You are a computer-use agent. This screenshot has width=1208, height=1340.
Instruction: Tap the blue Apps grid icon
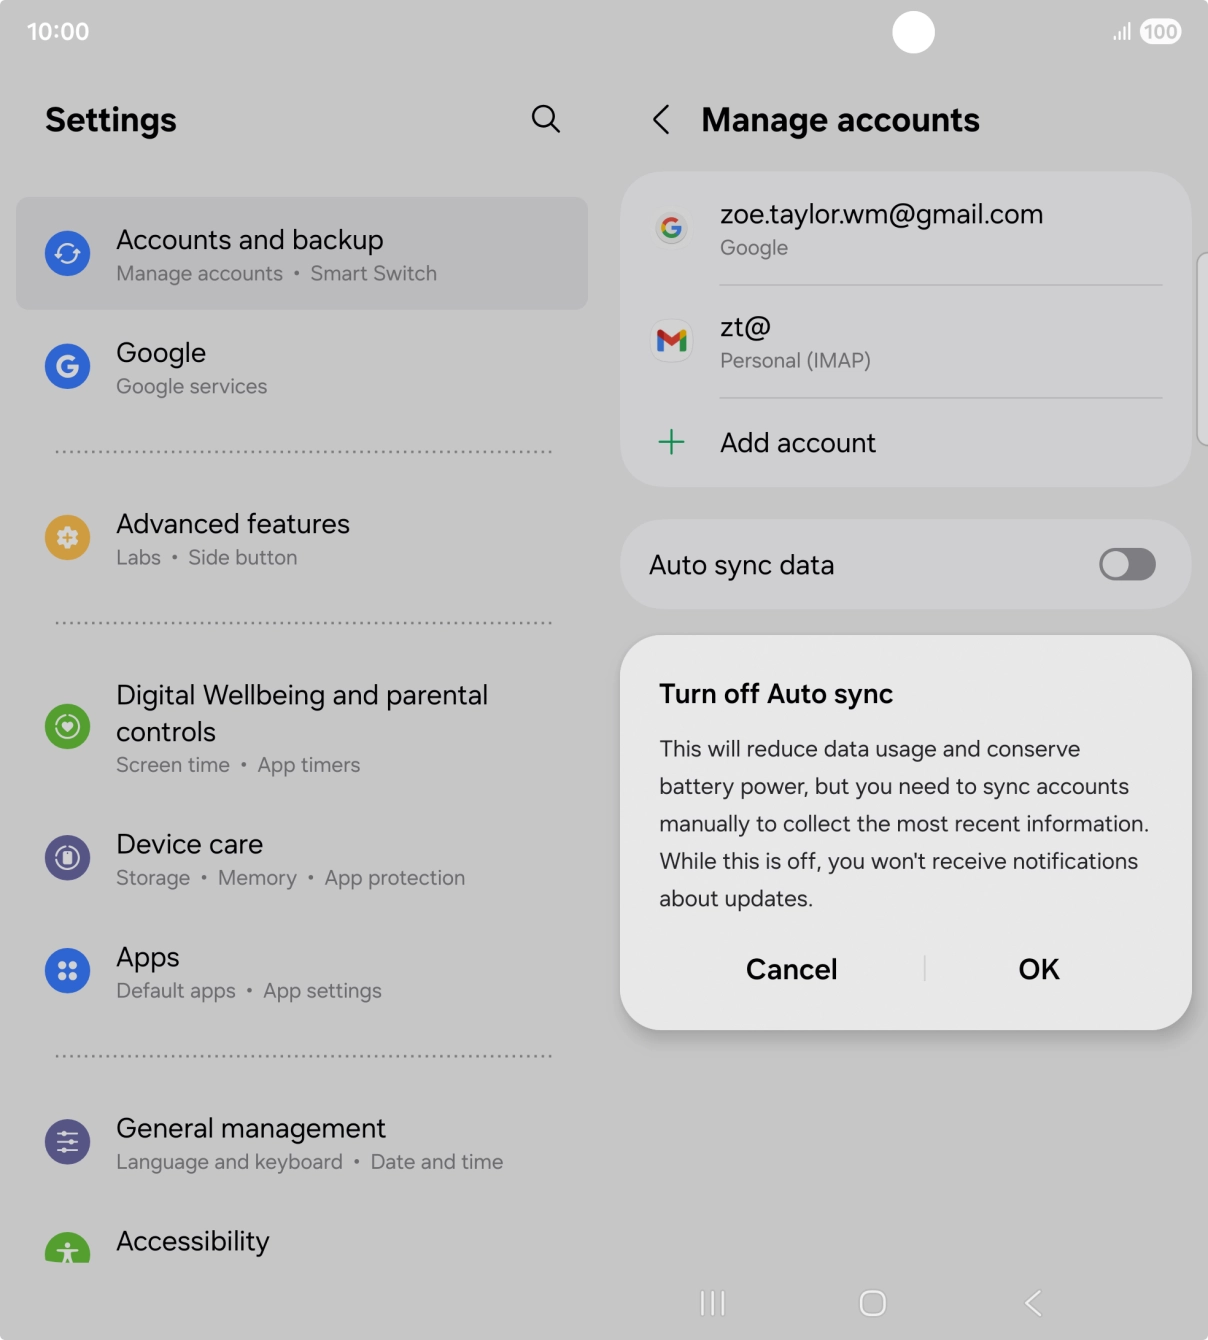click(67, 970)
